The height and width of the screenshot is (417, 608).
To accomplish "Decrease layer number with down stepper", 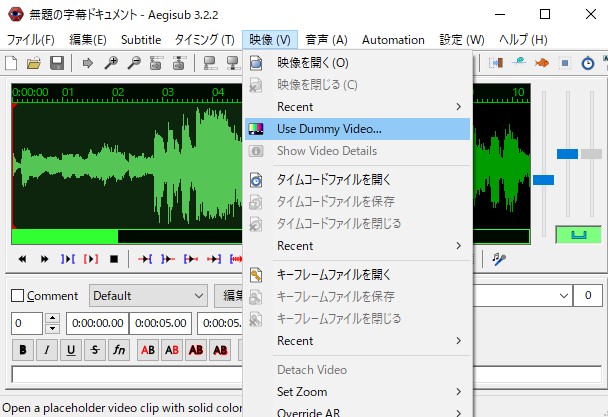I will pos(52,329).
